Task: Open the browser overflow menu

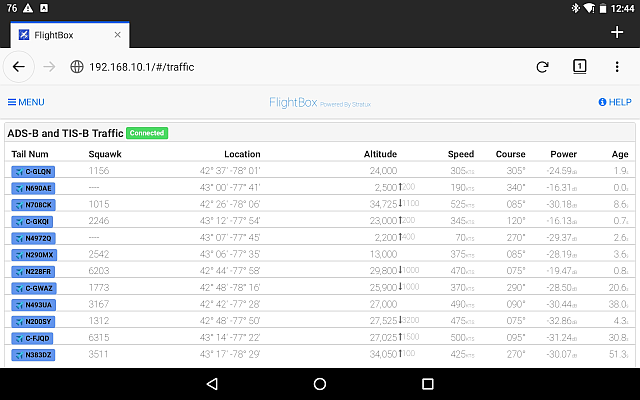Action: 616,67
